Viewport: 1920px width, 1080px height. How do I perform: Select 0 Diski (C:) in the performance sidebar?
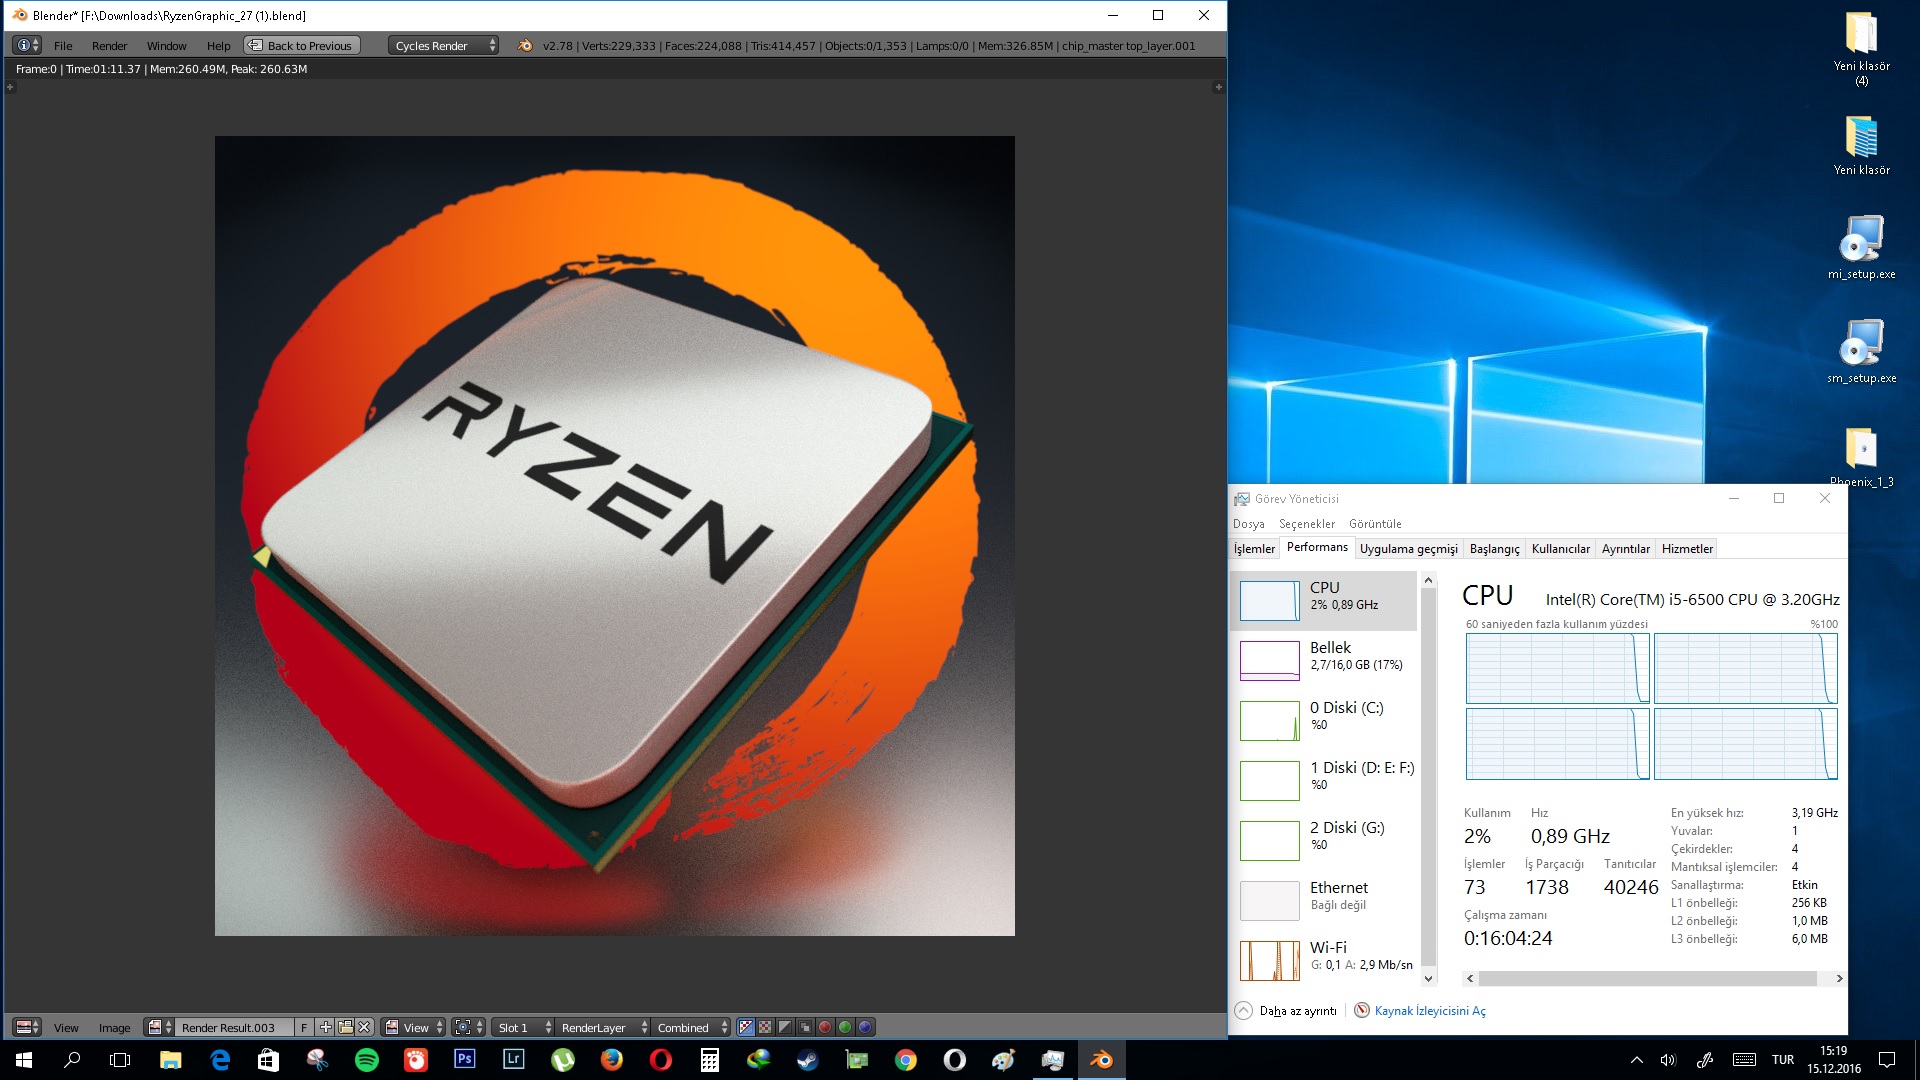pos(1324,720)
